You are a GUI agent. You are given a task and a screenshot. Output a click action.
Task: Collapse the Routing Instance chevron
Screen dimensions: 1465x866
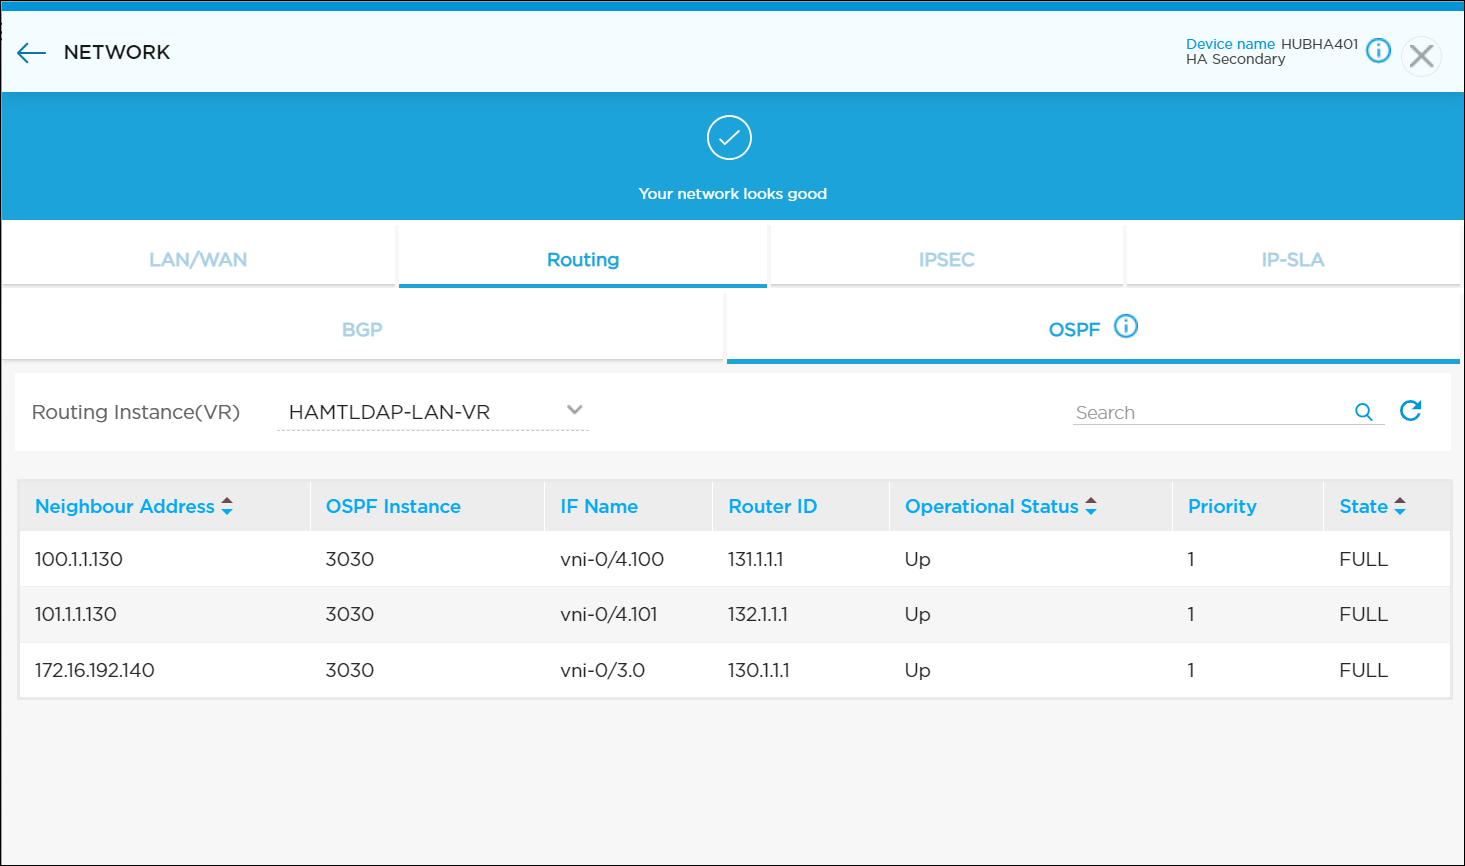[x=574, y=409]
